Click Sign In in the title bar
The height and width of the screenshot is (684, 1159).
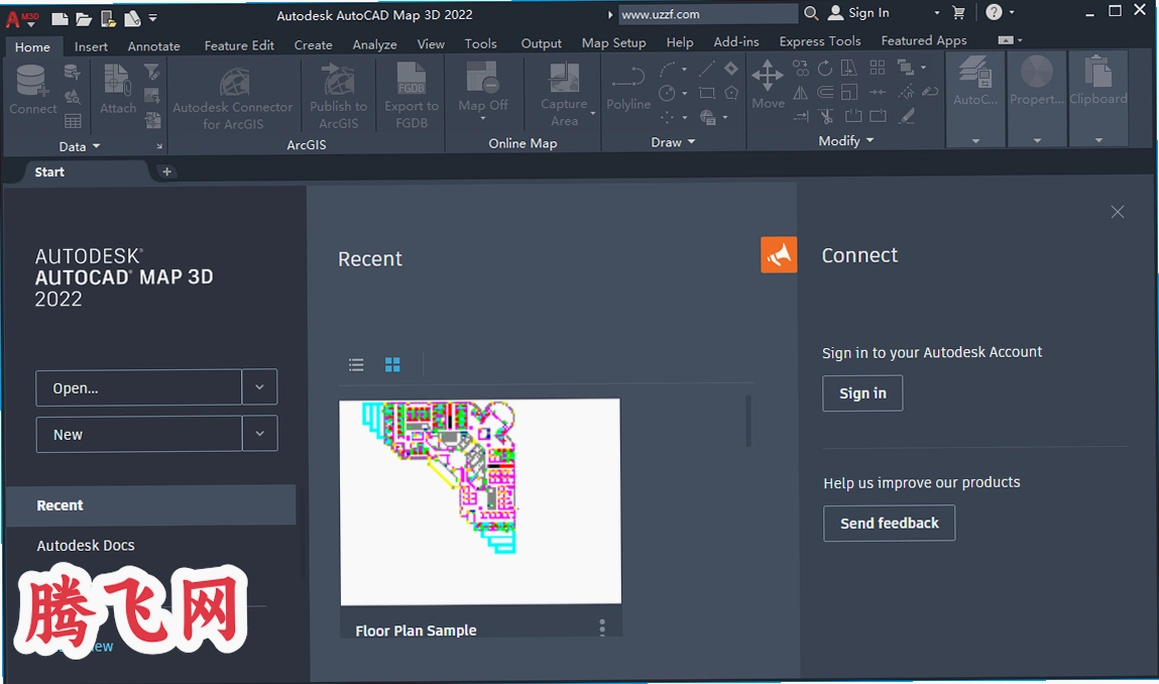click(859, 13)
